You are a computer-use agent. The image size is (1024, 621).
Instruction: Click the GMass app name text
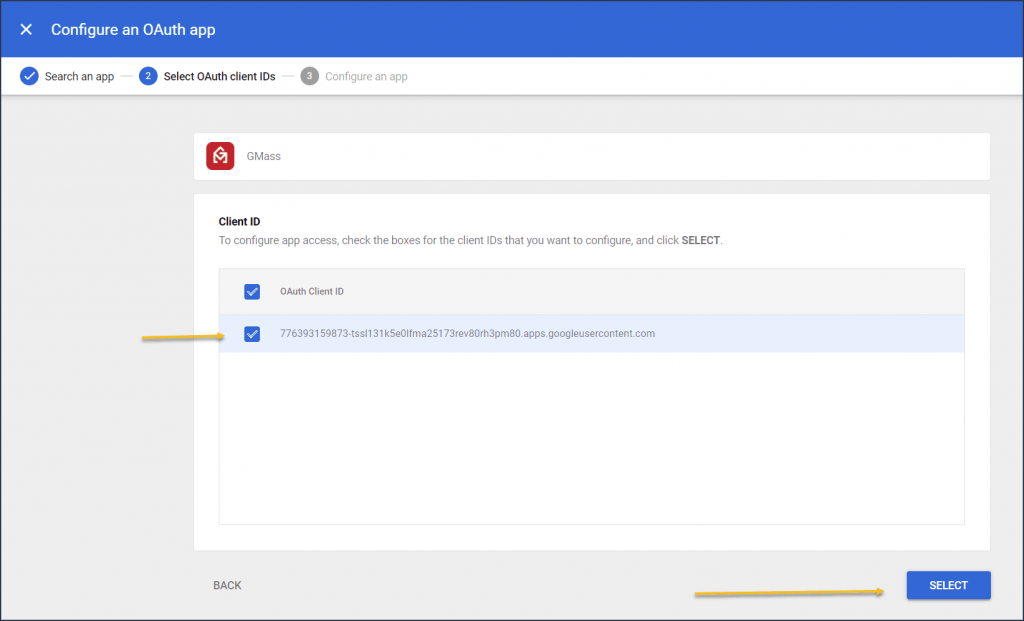263,156
